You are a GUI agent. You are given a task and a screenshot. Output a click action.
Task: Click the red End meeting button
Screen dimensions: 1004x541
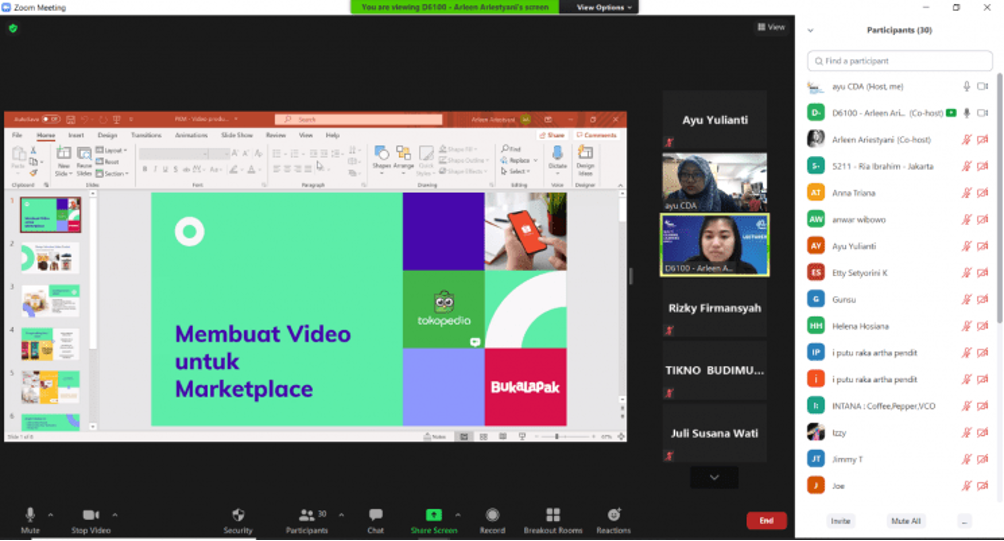(x=766, y=521)
